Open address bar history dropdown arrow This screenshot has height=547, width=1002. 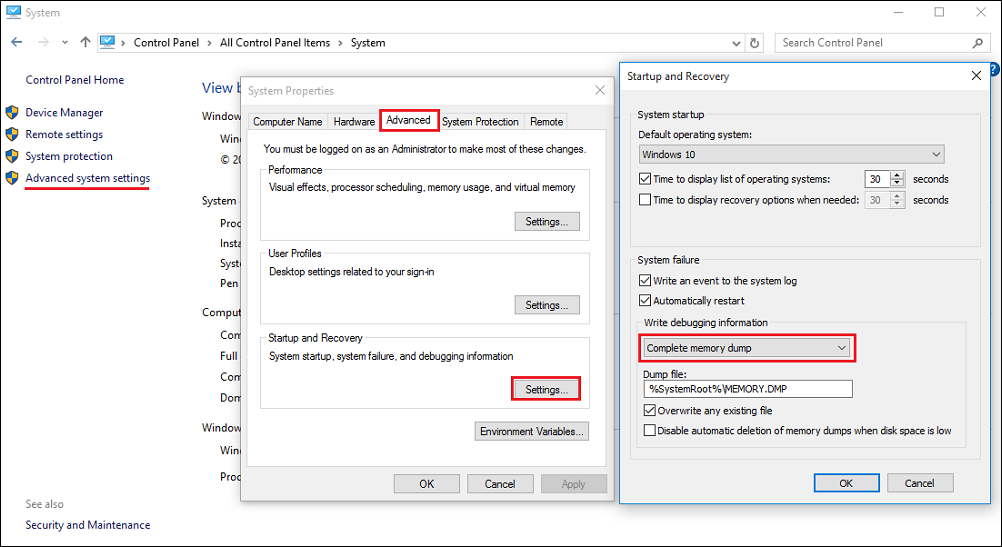coord(736,43)
